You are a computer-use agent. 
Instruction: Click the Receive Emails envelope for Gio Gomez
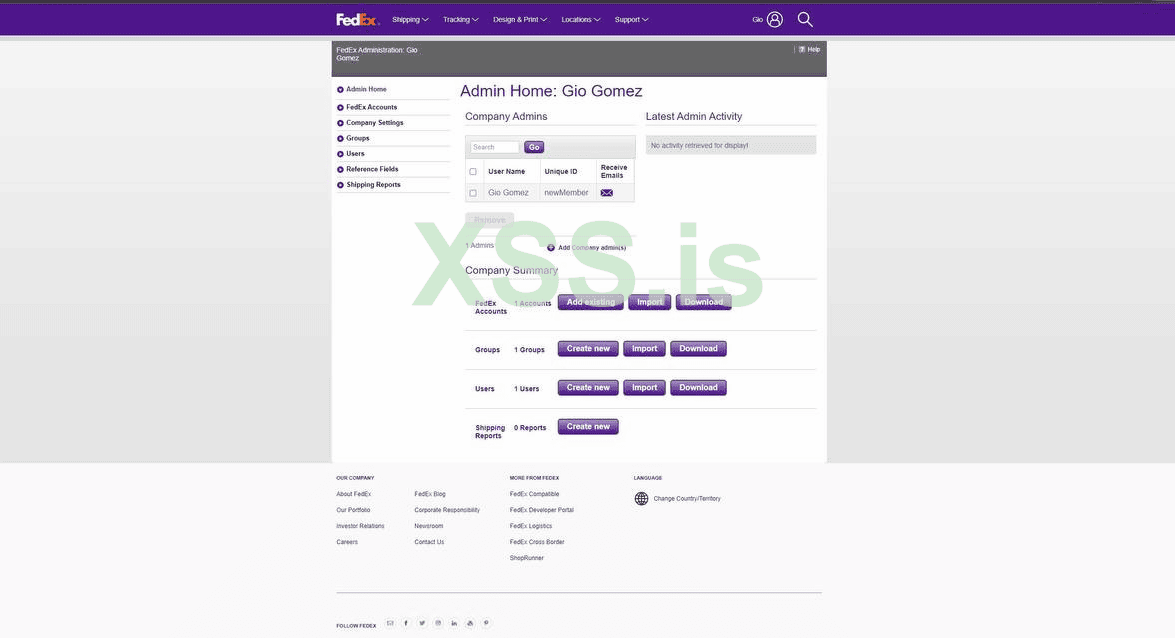(606, 193)
